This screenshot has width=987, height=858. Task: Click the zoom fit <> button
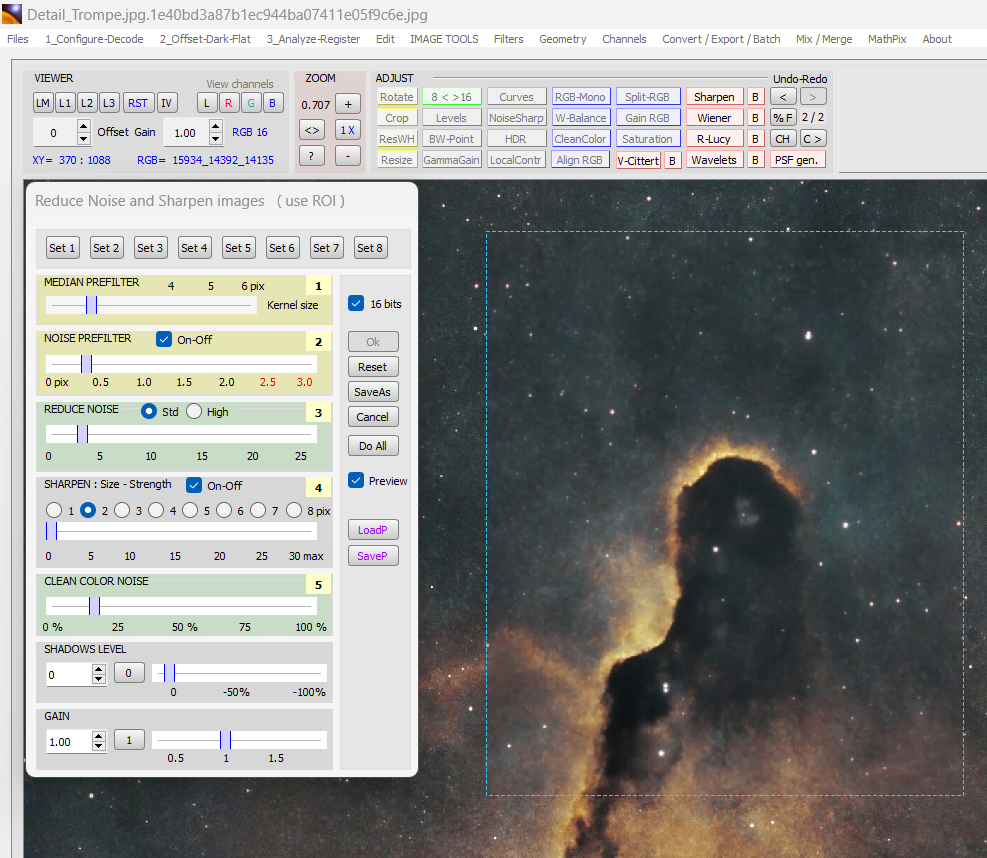(312, 129)
